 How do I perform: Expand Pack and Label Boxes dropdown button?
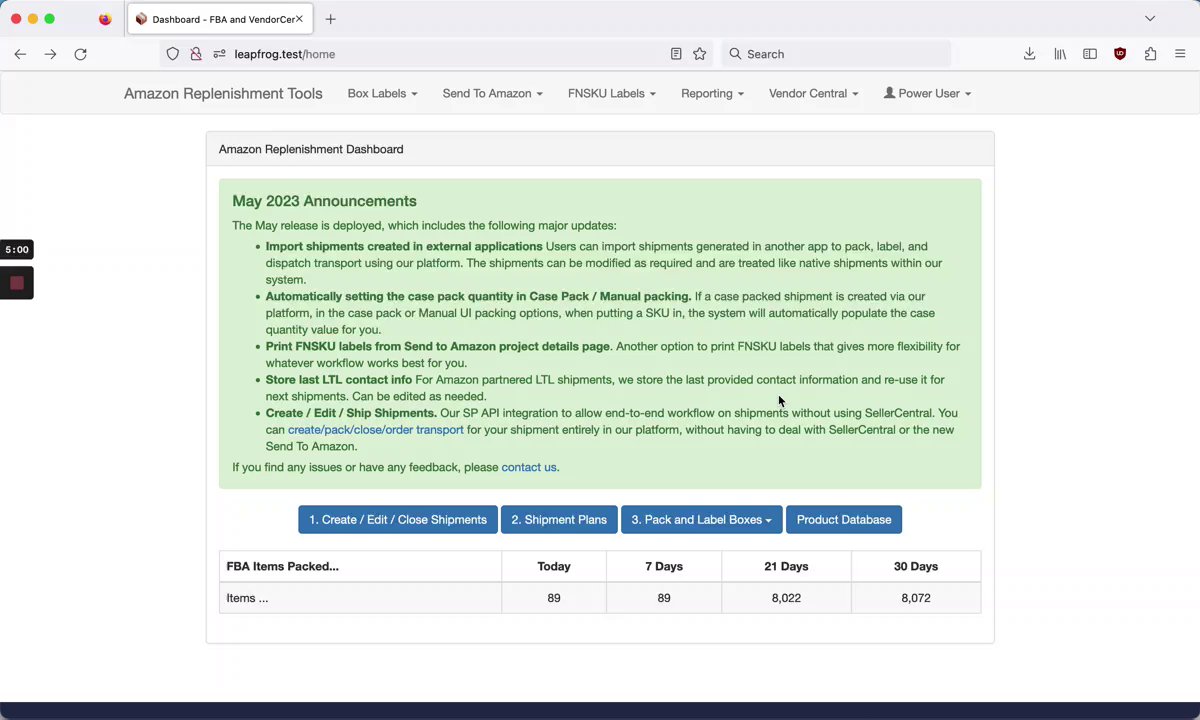tap(701, 520)
